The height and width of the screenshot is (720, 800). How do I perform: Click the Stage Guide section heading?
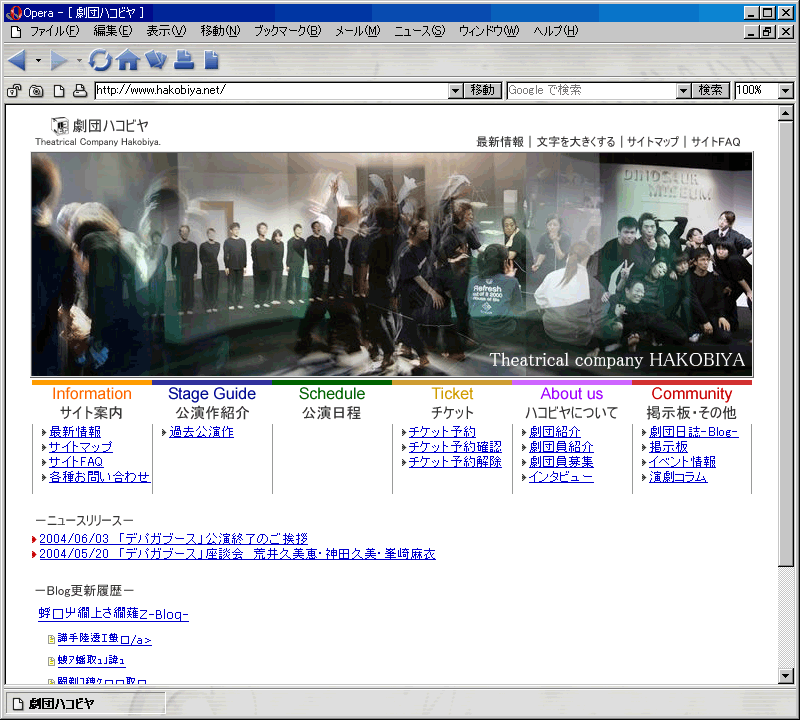coord(212,393)
